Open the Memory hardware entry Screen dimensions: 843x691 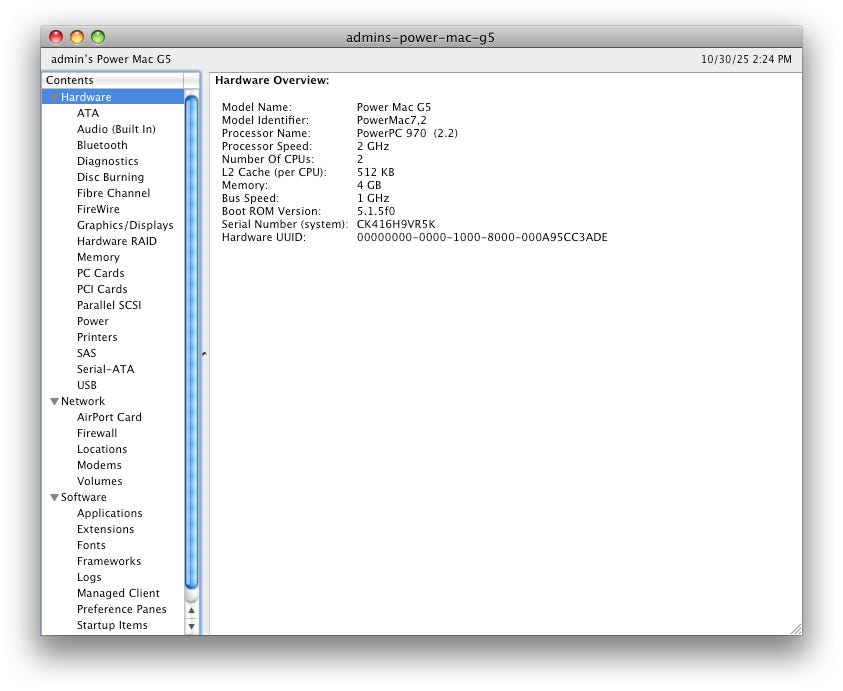tap(98, 257)
